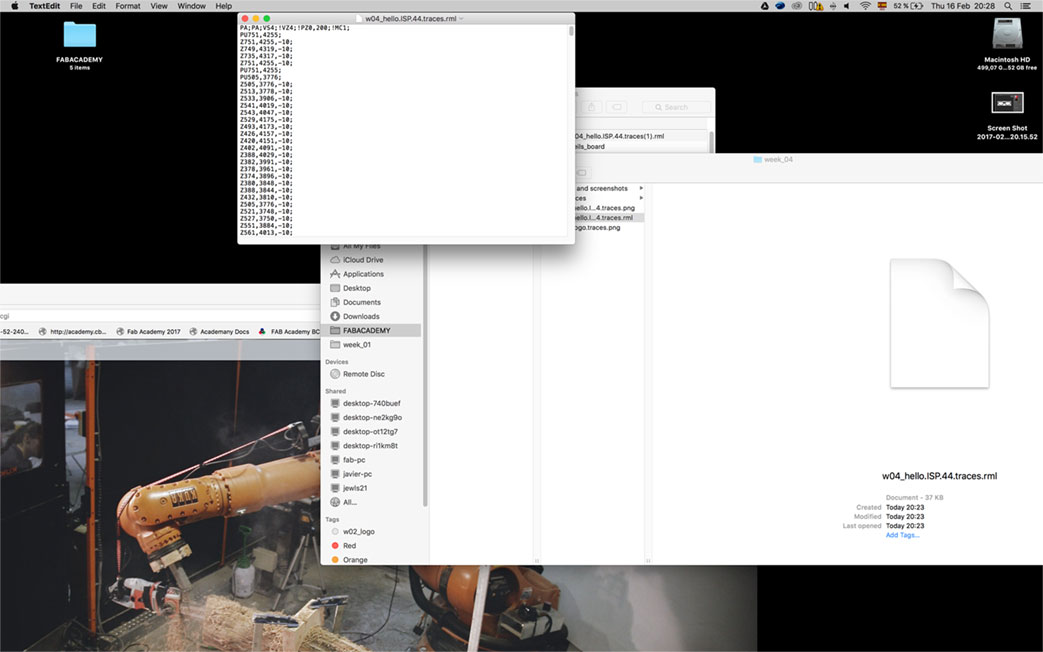Open http://academy.cb... browser bookmark

click(x=73, y=331)
